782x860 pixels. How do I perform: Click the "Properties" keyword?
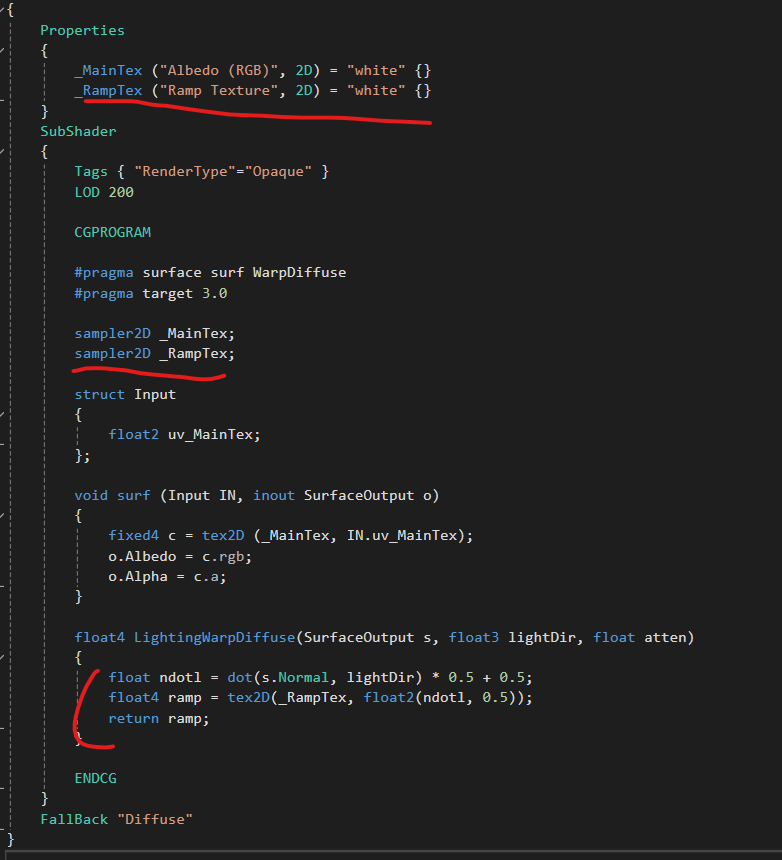pos(82,30)
